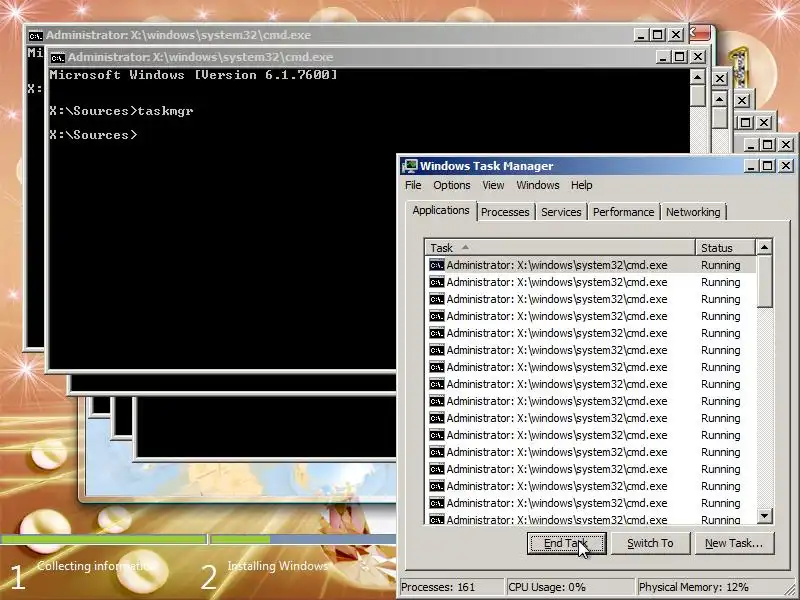
Task: Select the Applications tab
Action: point(441,210)
